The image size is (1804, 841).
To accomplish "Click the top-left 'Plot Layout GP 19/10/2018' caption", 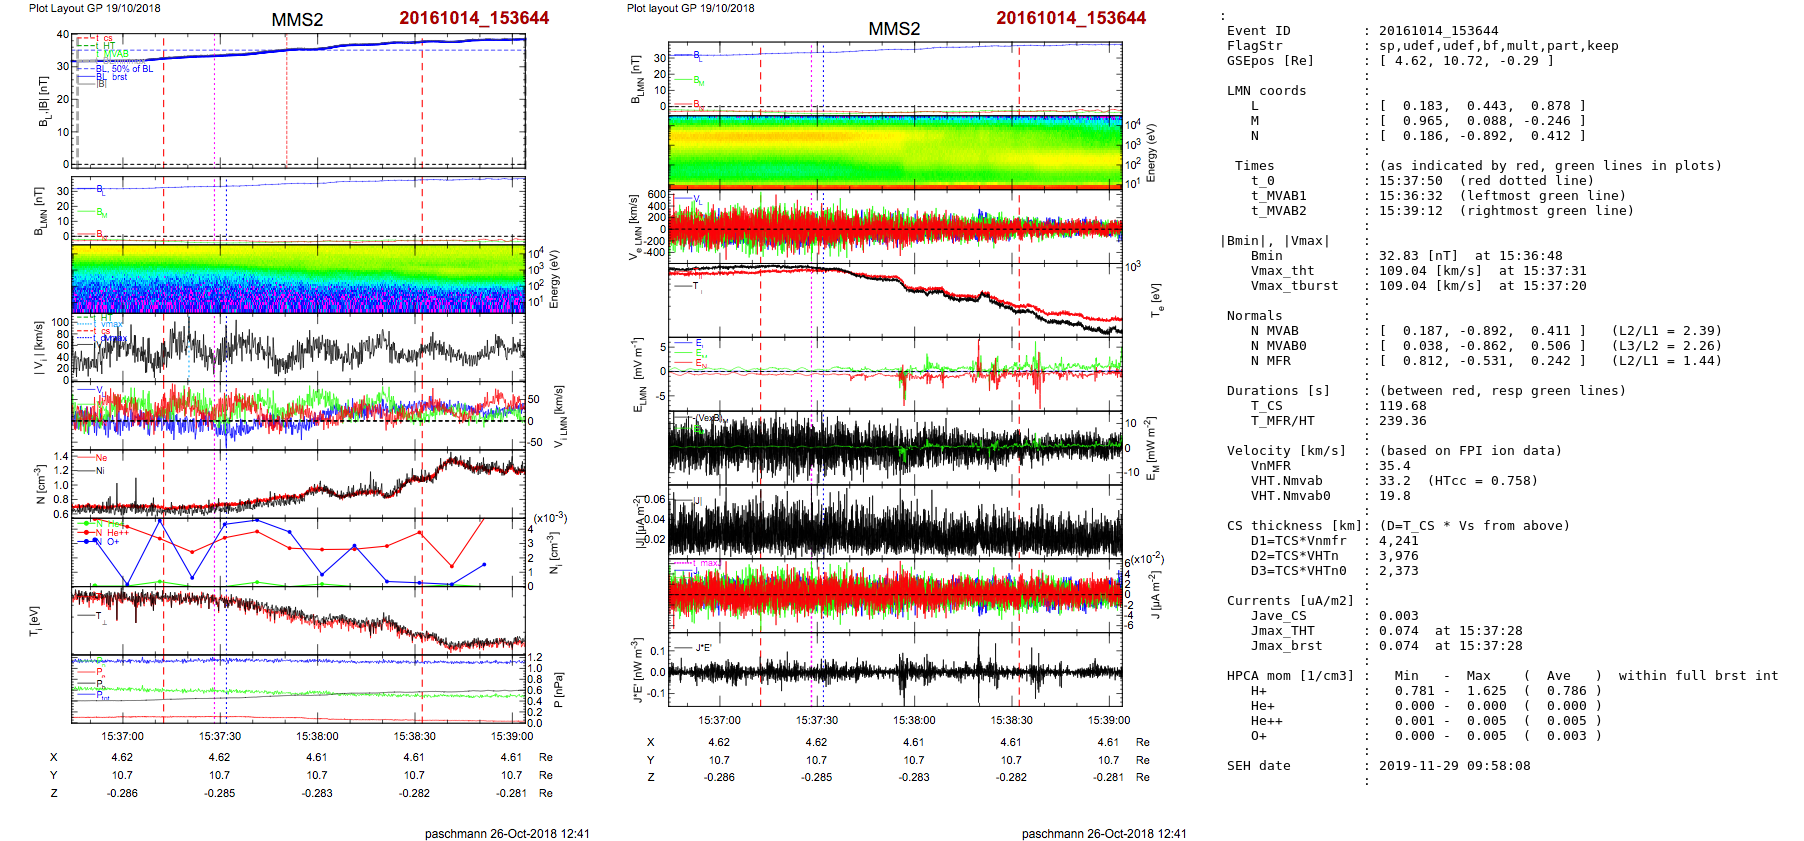I will 94,8.
